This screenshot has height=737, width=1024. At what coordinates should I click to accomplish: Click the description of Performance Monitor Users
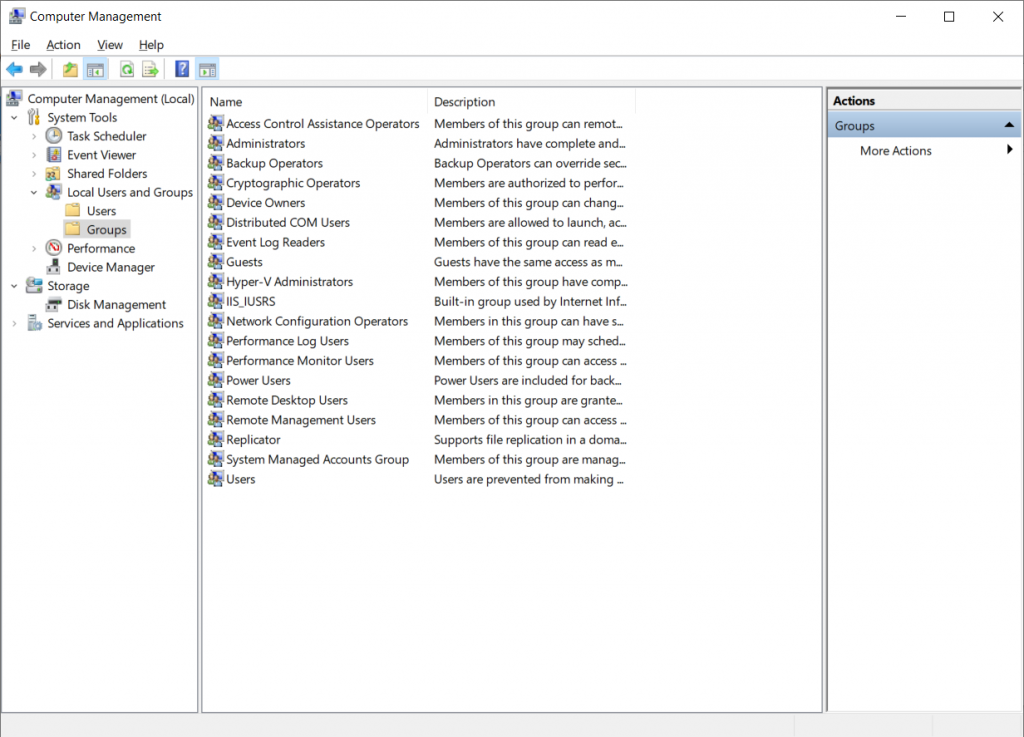pyautogui.click(x=530, y=360)
